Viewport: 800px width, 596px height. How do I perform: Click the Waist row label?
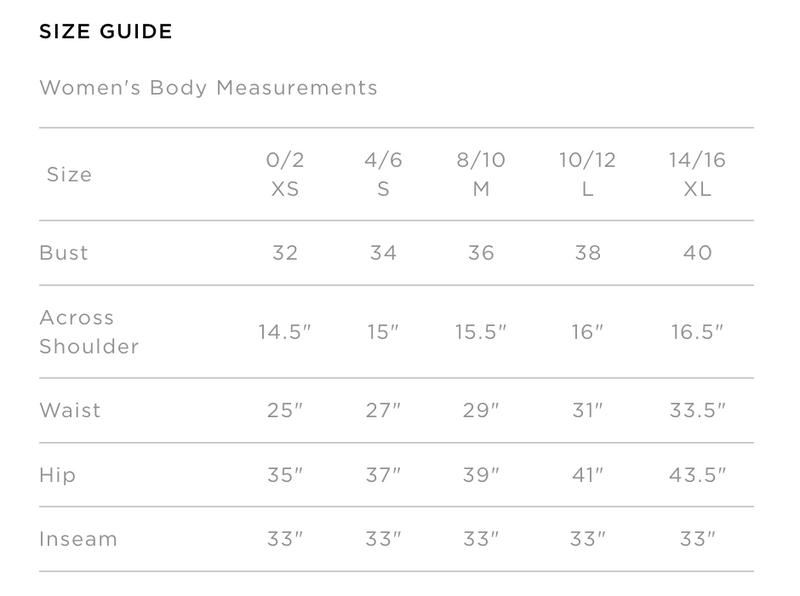(70, 410)
